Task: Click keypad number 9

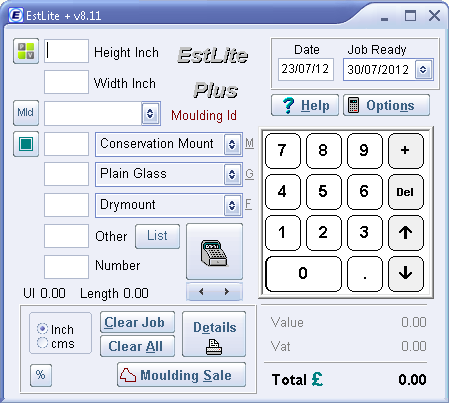Action: (365, 150)
